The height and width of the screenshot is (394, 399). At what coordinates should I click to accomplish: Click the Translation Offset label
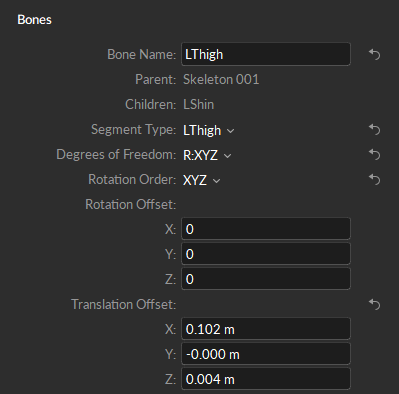pos(123,304)
